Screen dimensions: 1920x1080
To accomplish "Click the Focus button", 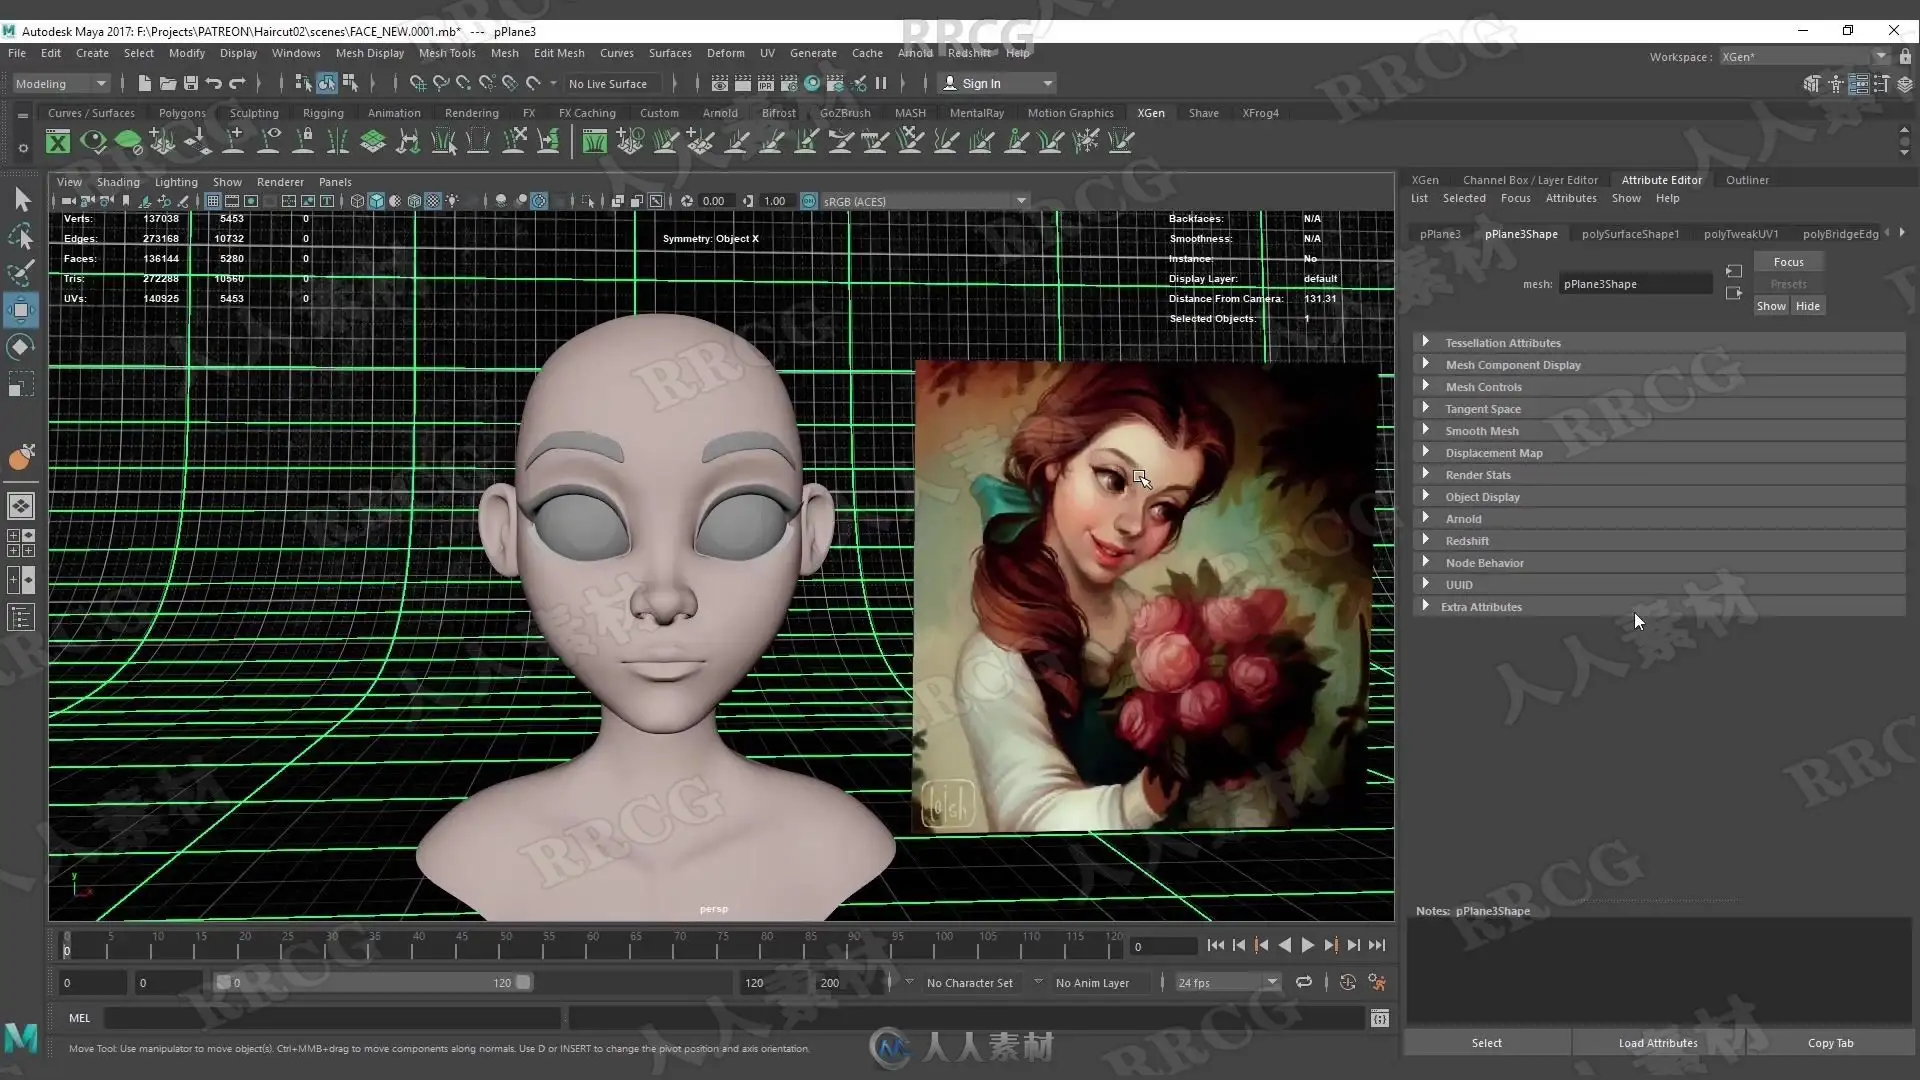I will coord(1788,262).
